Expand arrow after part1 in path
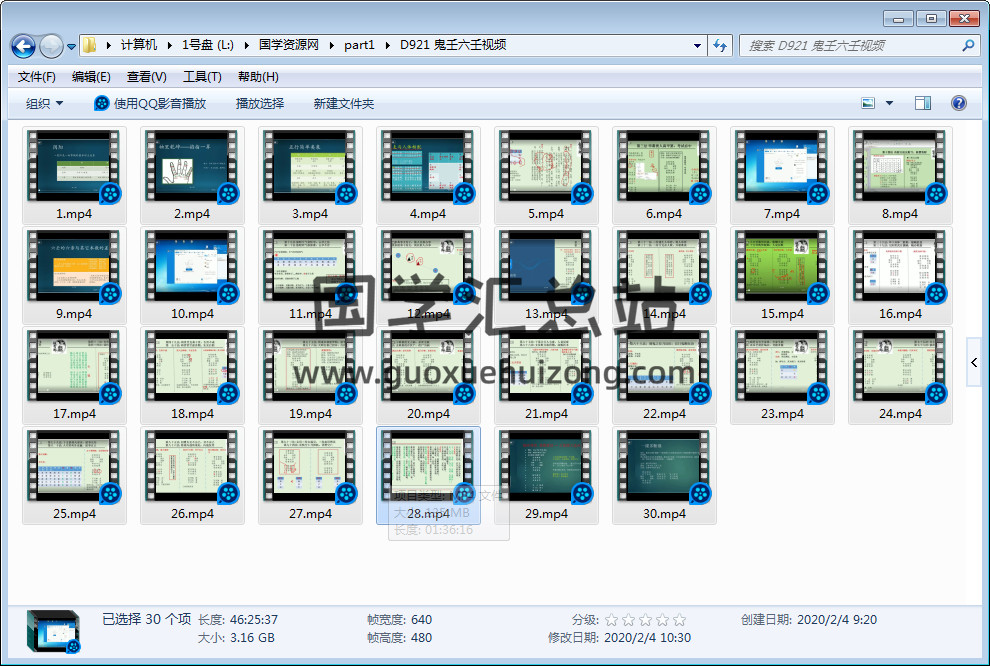Screen dimensions: 990x666 click(387, 45)
